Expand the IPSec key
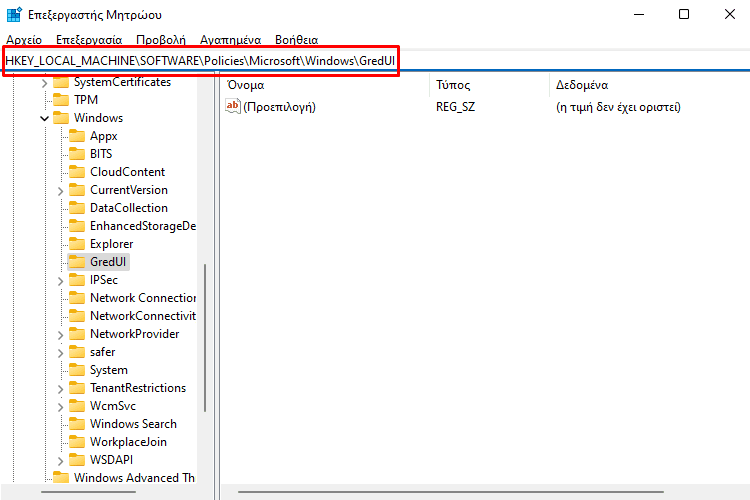Screen dimensions: 750x500 [x=61, y=281]
